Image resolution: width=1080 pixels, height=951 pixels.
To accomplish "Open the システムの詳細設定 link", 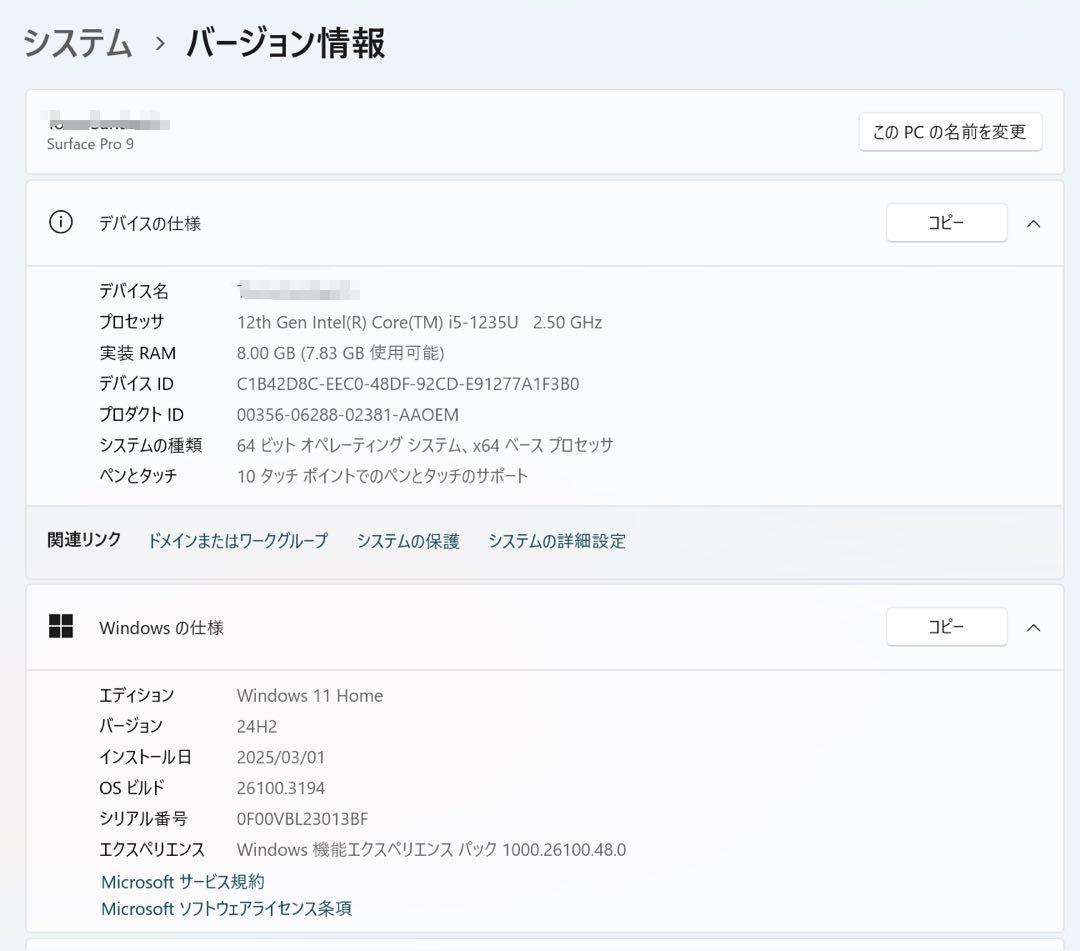I will click(557, 540).
